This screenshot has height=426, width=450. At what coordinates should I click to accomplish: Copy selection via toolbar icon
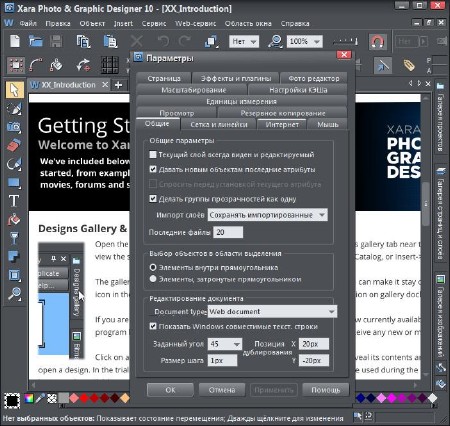[83, 41]
